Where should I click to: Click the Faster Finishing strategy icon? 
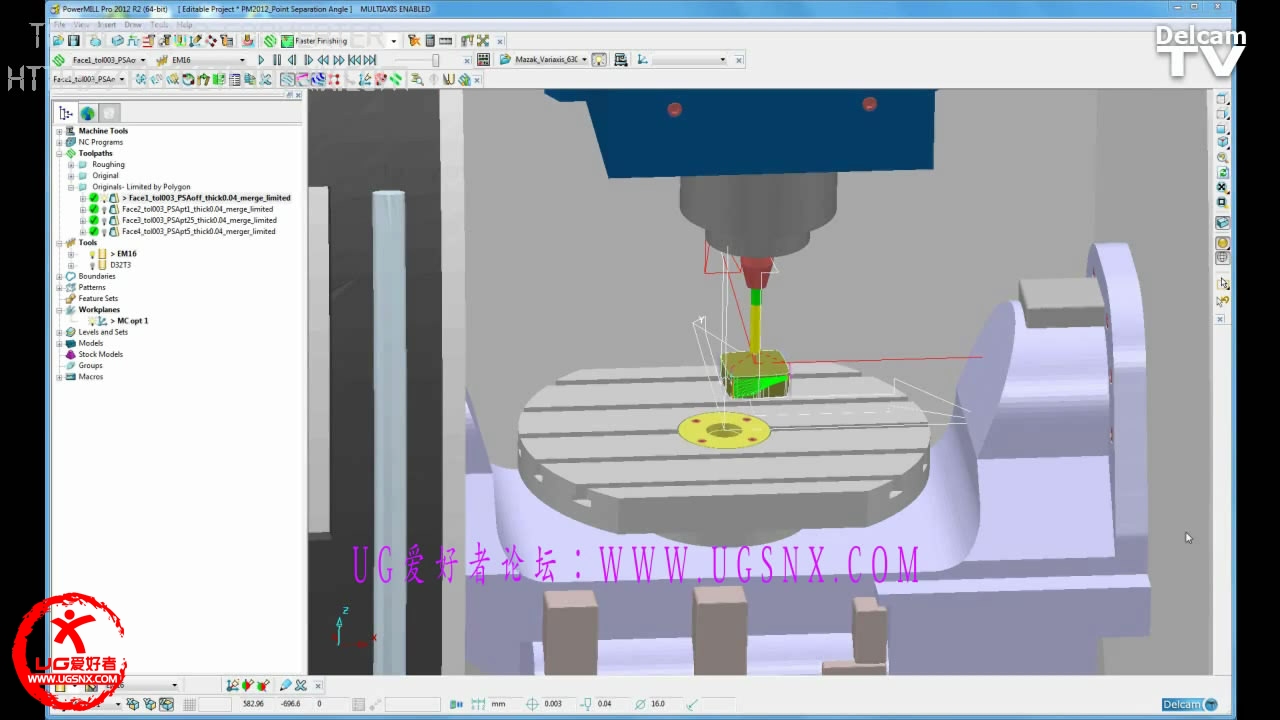(x=287, y=41)
